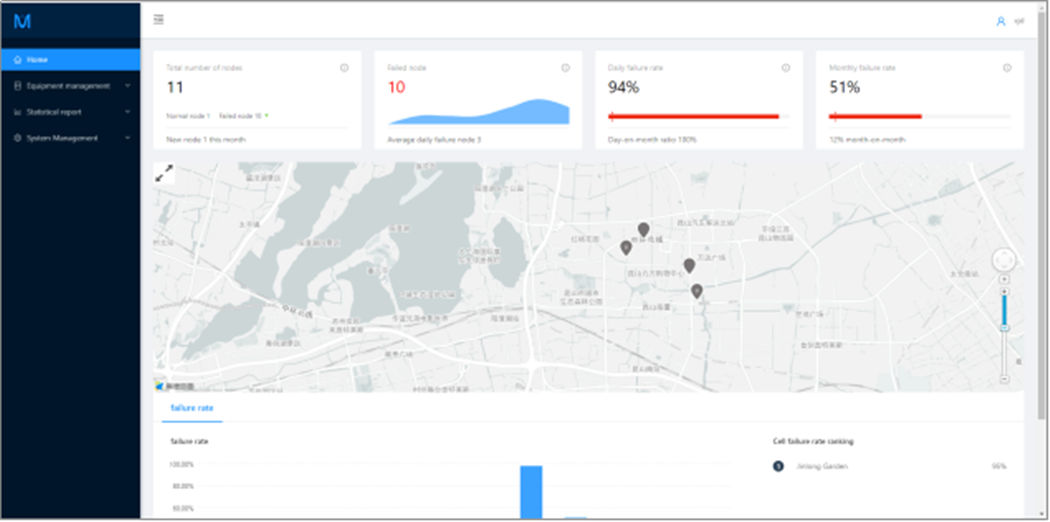1050x522 pixels.
Task: Collapse the sidebar with the hamburger icon
Action: (x=159, y=19)
